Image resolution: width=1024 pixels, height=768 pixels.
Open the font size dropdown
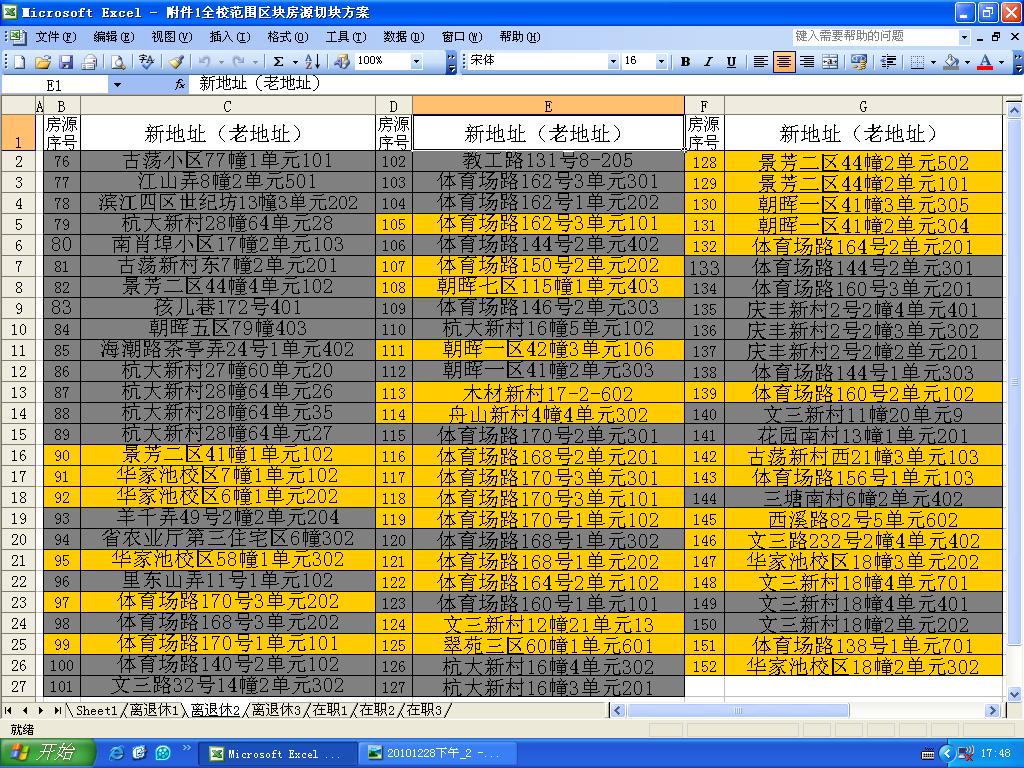(x=662, y=61)
